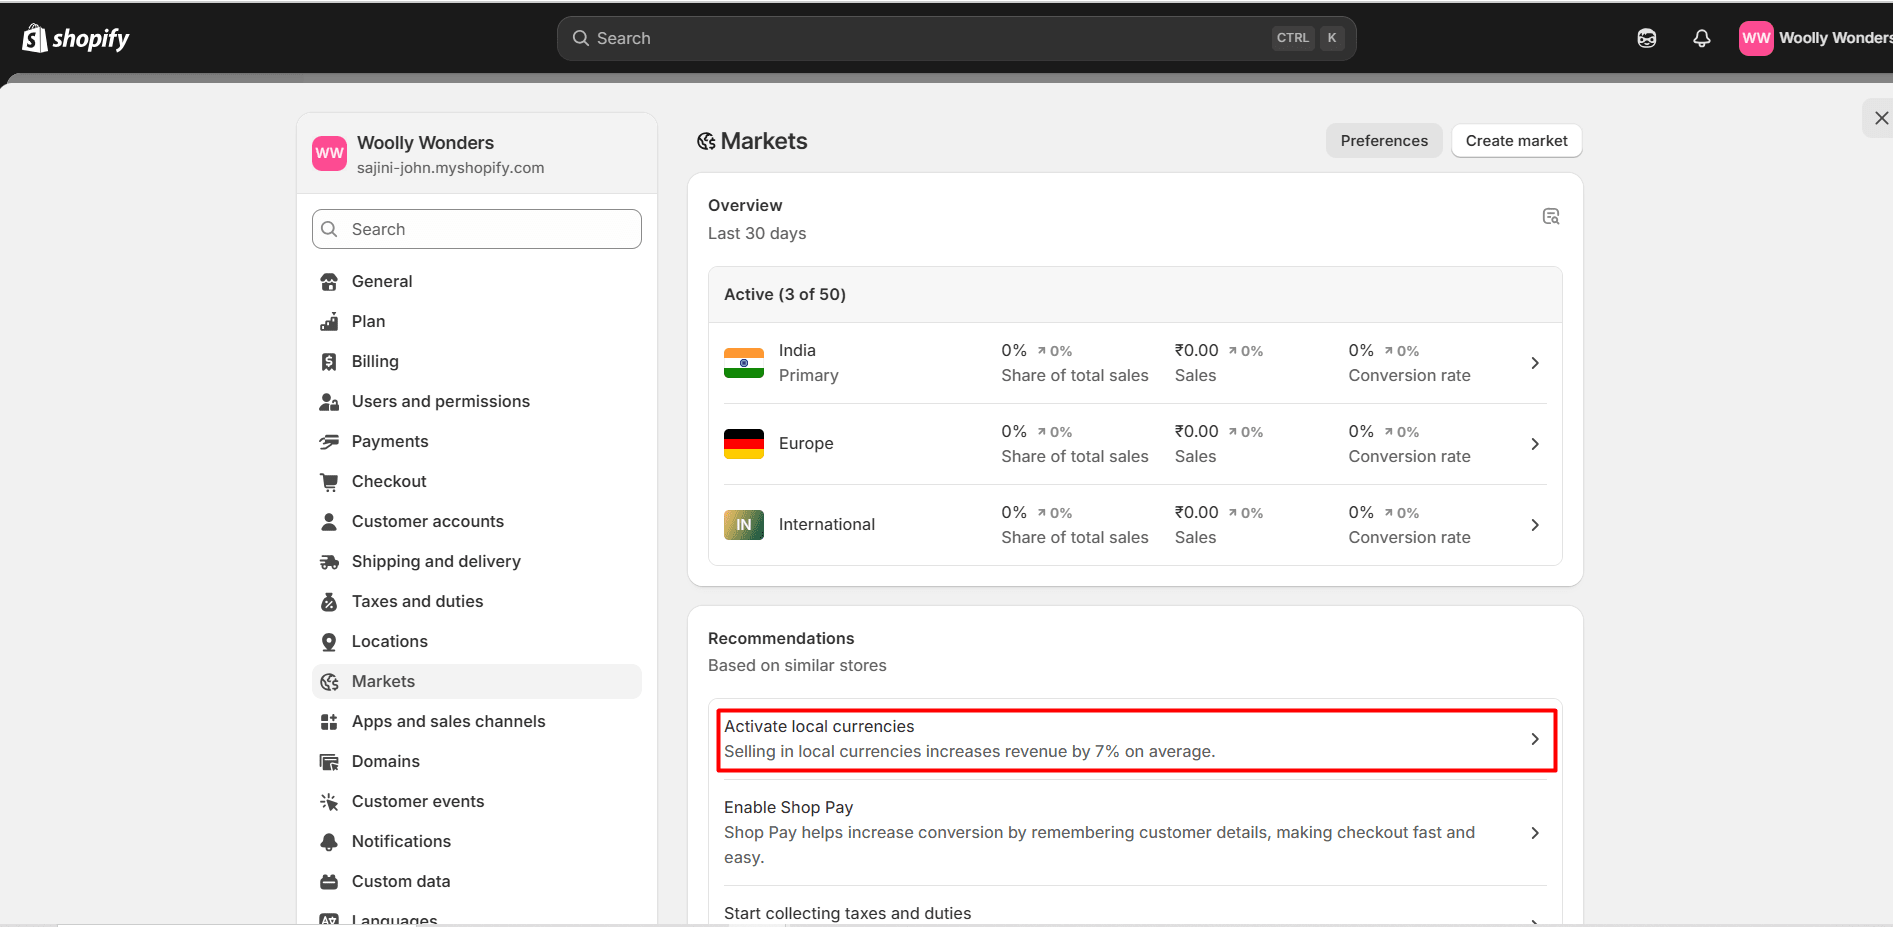Click the Notifications bell icon in sidebar

point(329,842)
